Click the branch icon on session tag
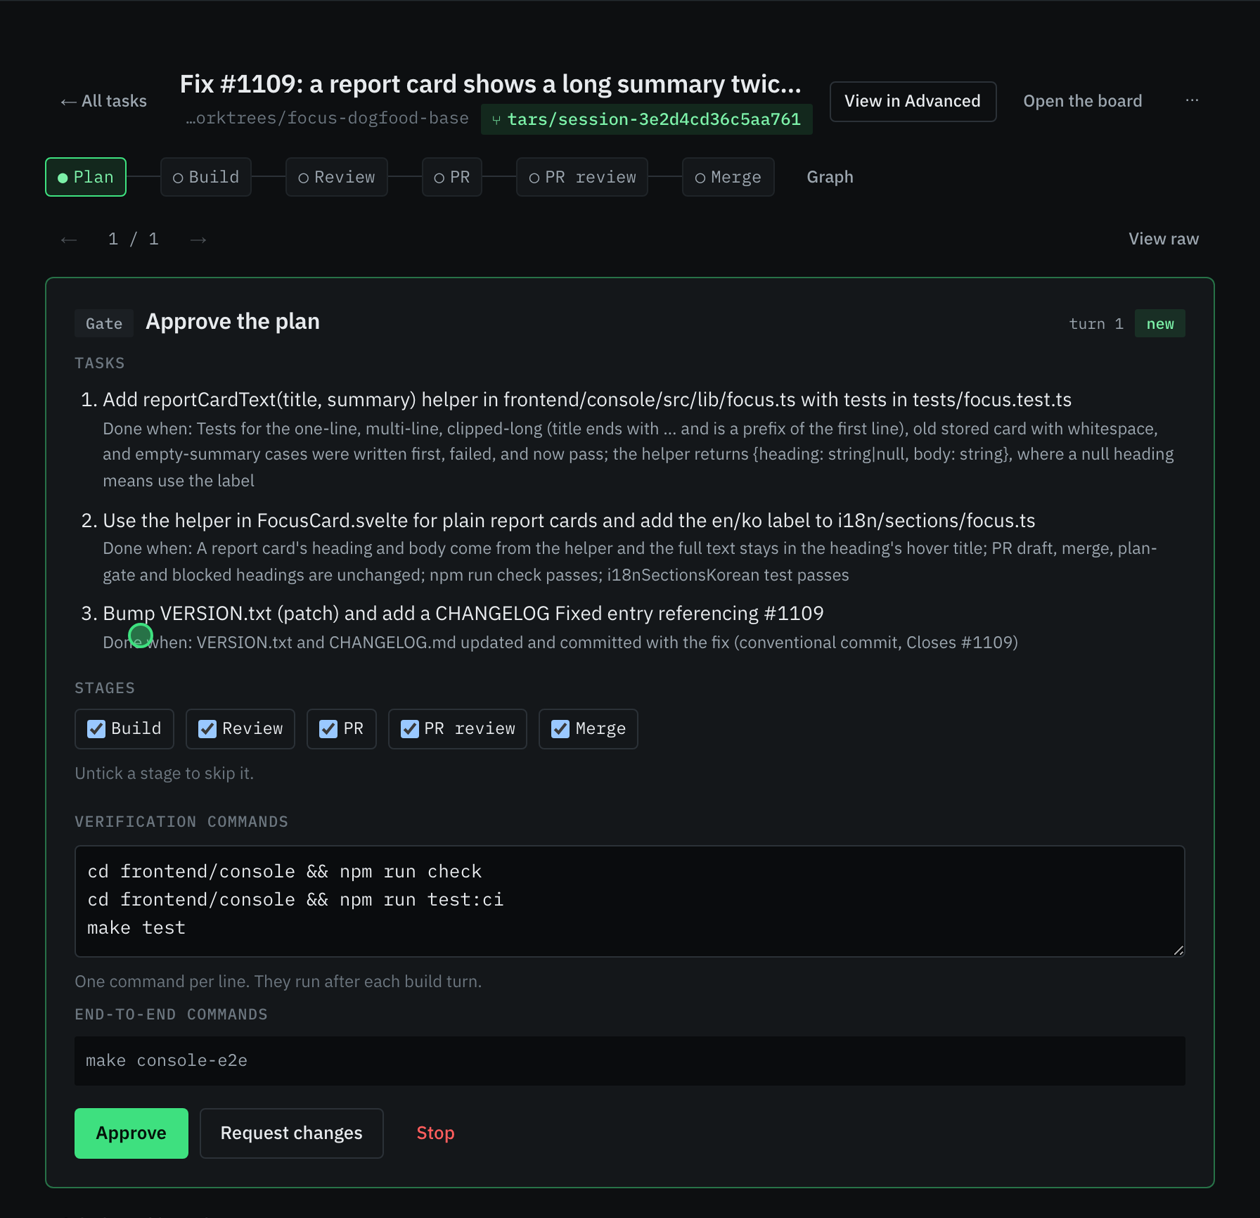 (496, 120)
